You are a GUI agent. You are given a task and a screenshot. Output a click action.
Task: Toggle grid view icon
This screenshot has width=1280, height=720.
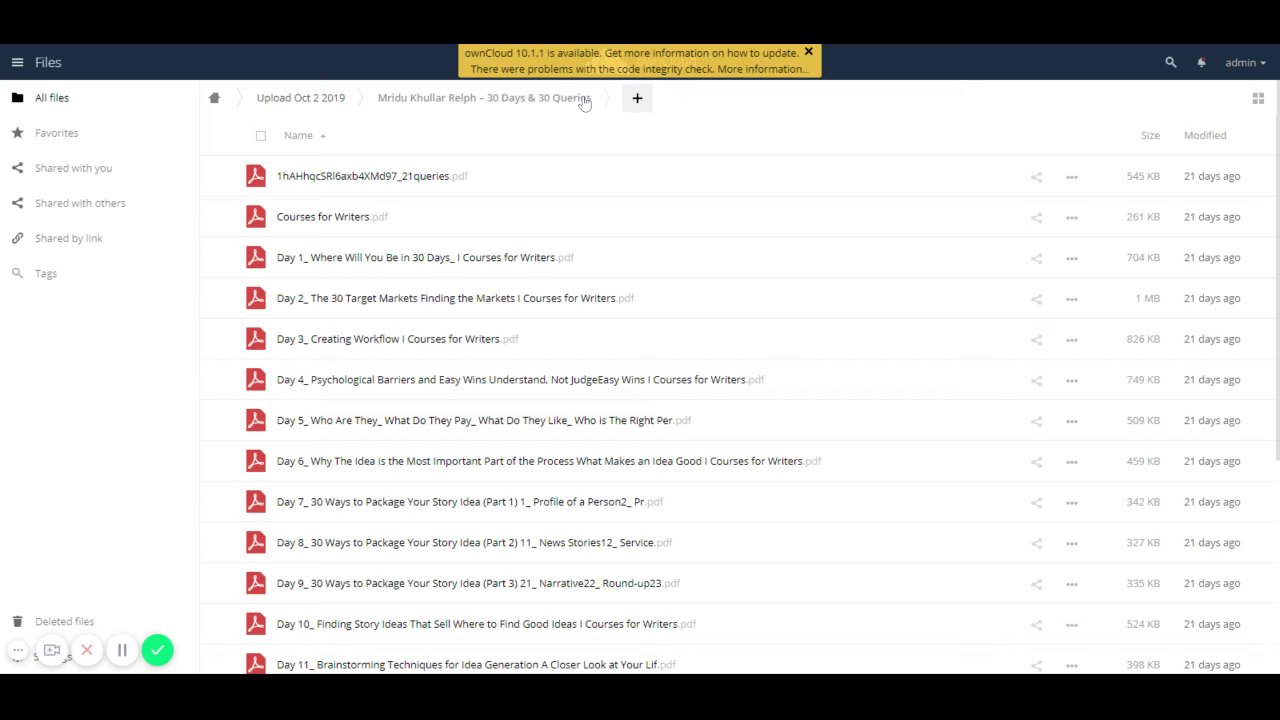1258,98
